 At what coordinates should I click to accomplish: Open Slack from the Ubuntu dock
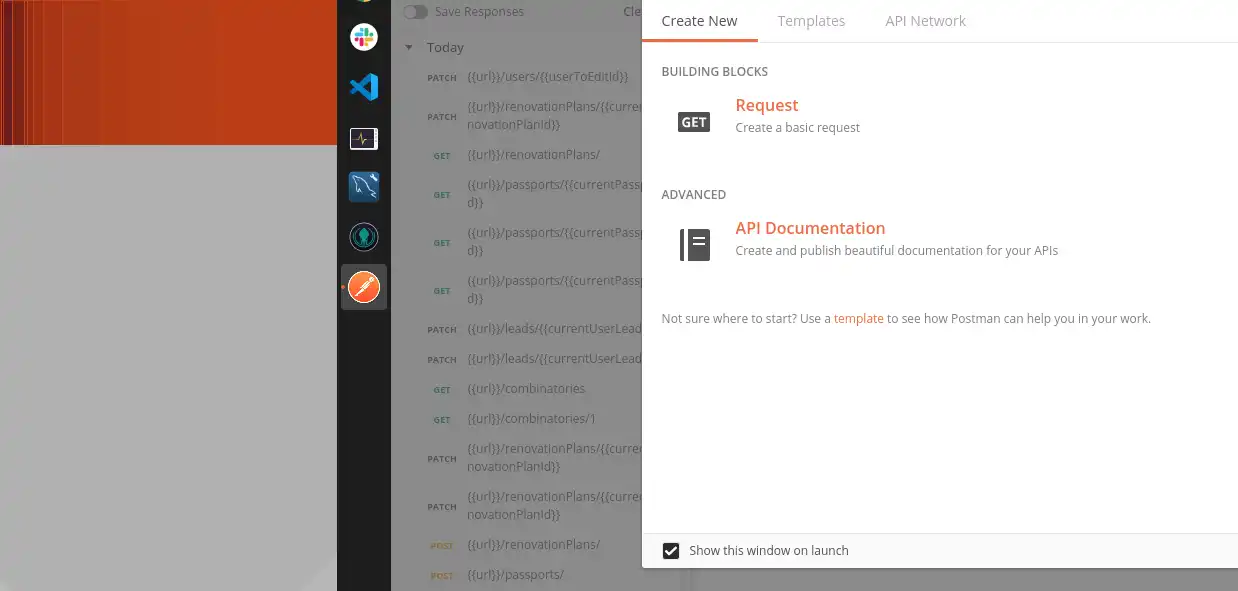364,38
